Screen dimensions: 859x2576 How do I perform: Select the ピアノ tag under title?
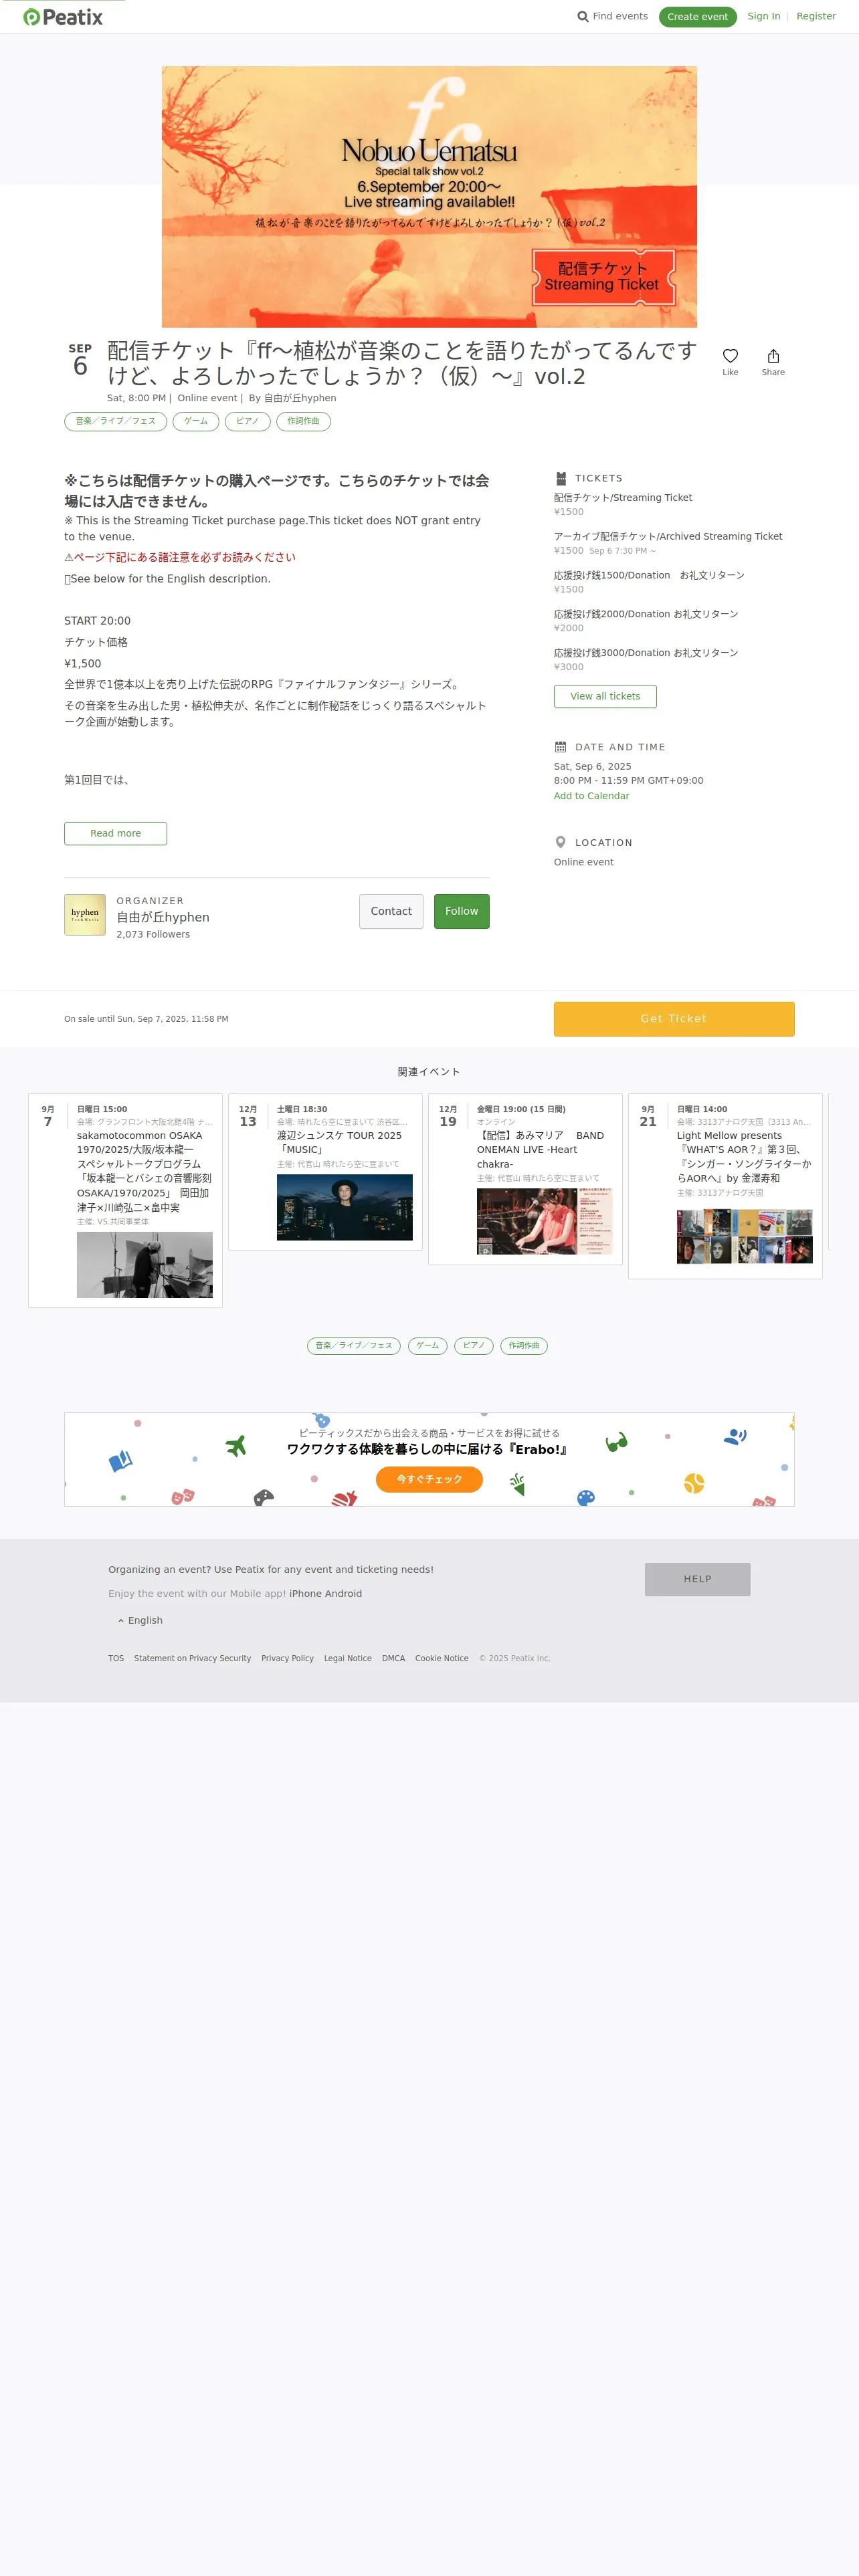[x=247, y=421]
